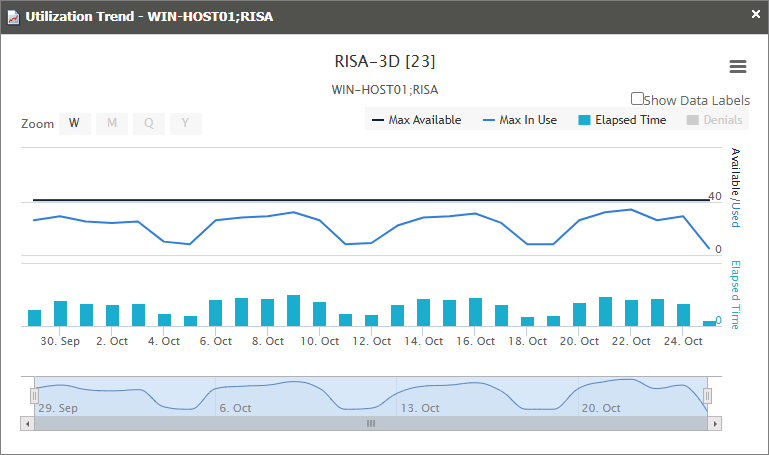The height and width of the screenshot is (455, 769).
Task: Click the horizontal scrollbar thumb grip
Action: click(370, 423)
